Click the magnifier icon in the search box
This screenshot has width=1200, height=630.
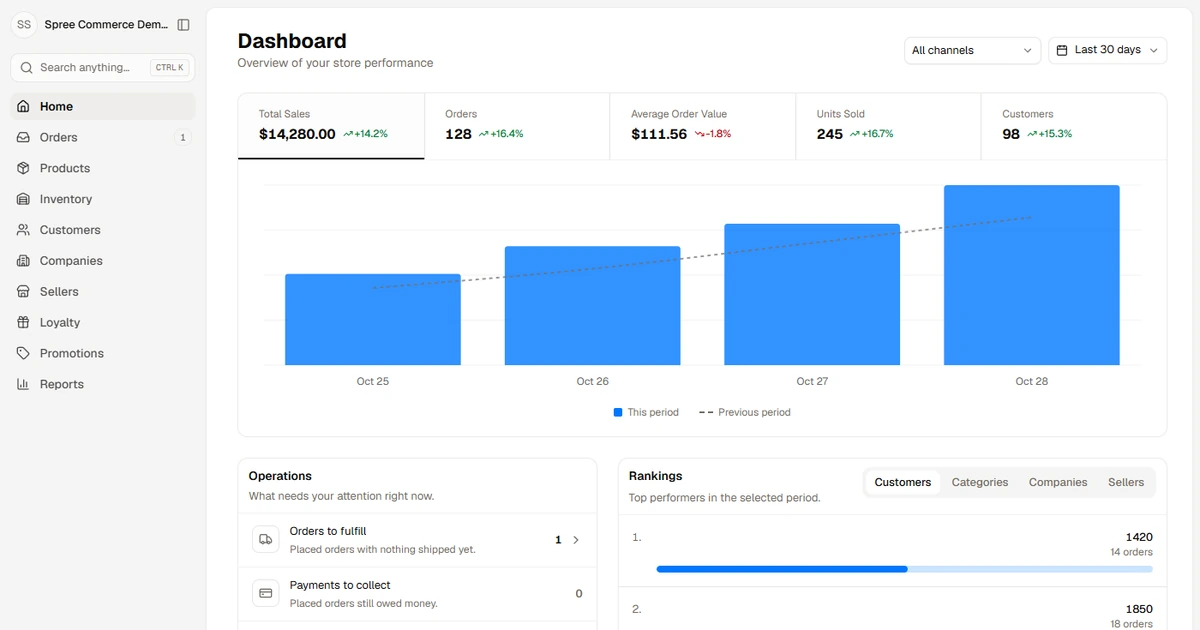27,68
